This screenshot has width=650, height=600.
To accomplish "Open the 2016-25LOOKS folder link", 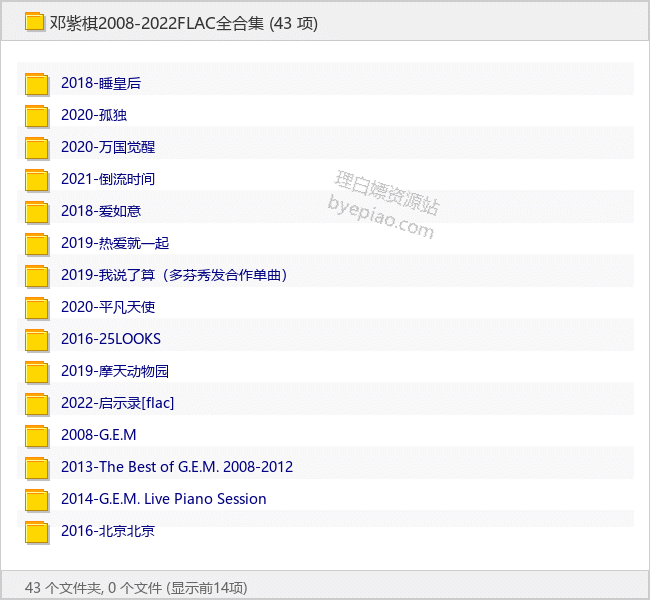I will click(111, 339).
